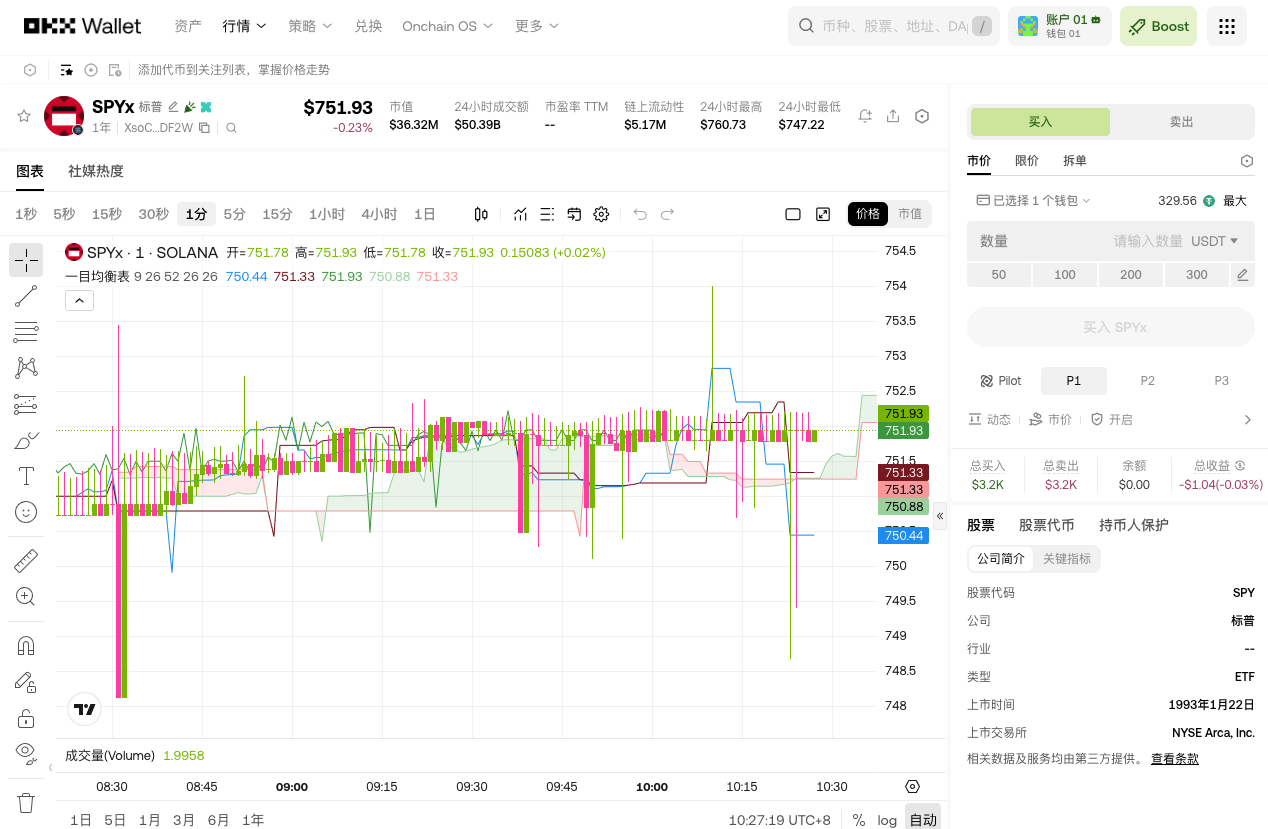
Task: Click the TradingView logo on chart
Action: click(x=85, y=709)
